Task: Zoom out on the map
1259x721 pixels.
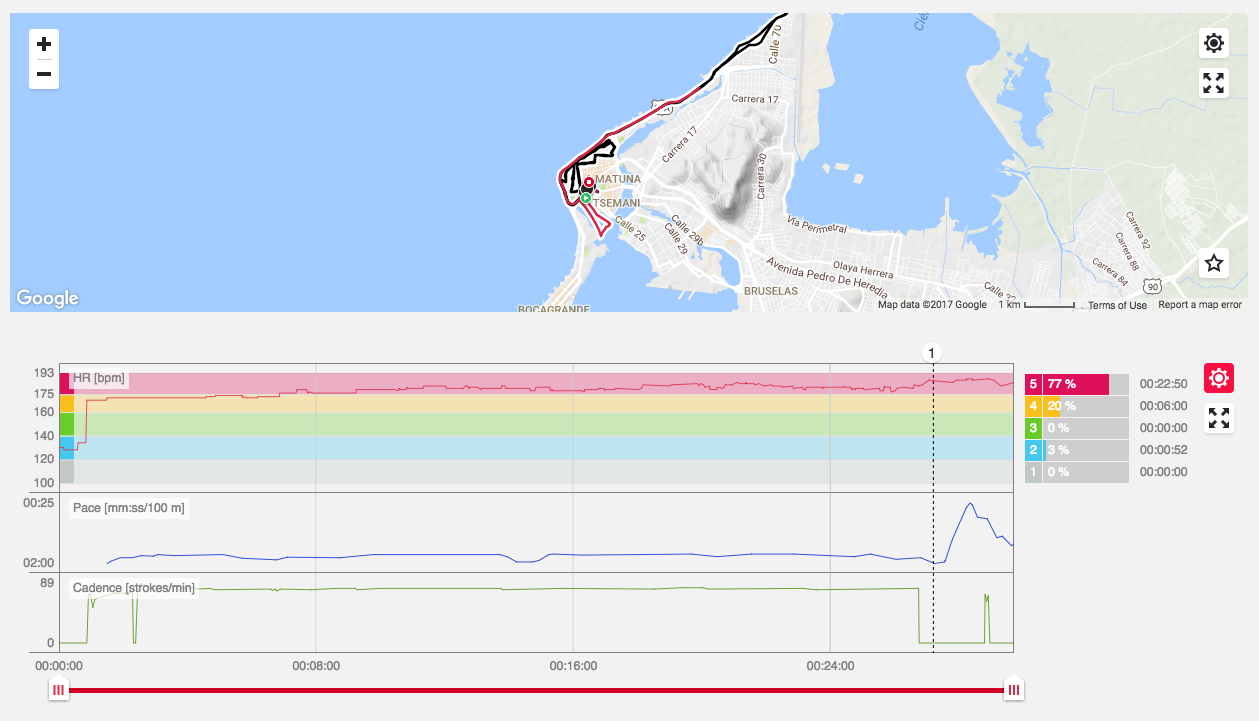Action: pos(44,74)
